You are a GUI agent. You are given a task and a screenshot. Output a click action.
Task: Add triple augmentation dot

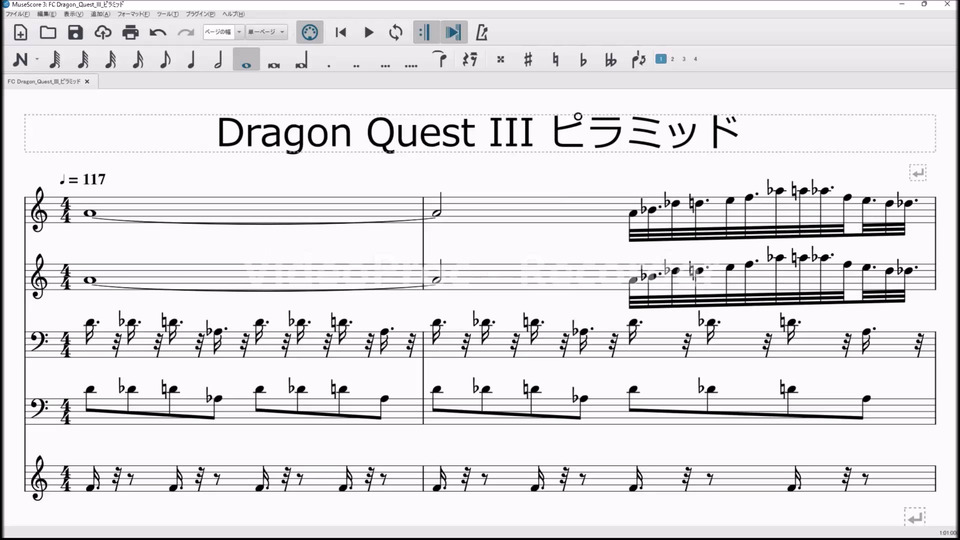coord(384,64)
